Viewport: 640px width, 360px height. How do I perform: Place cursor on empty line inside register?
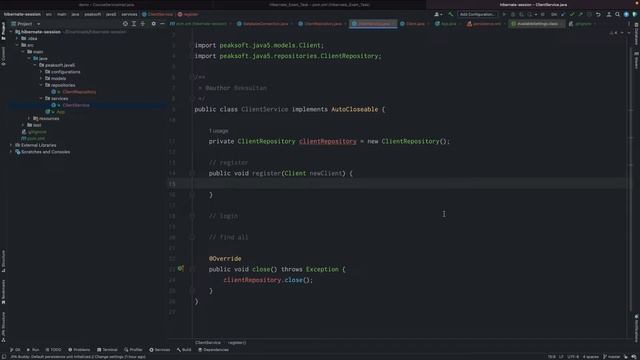click(x=408, y=184)
